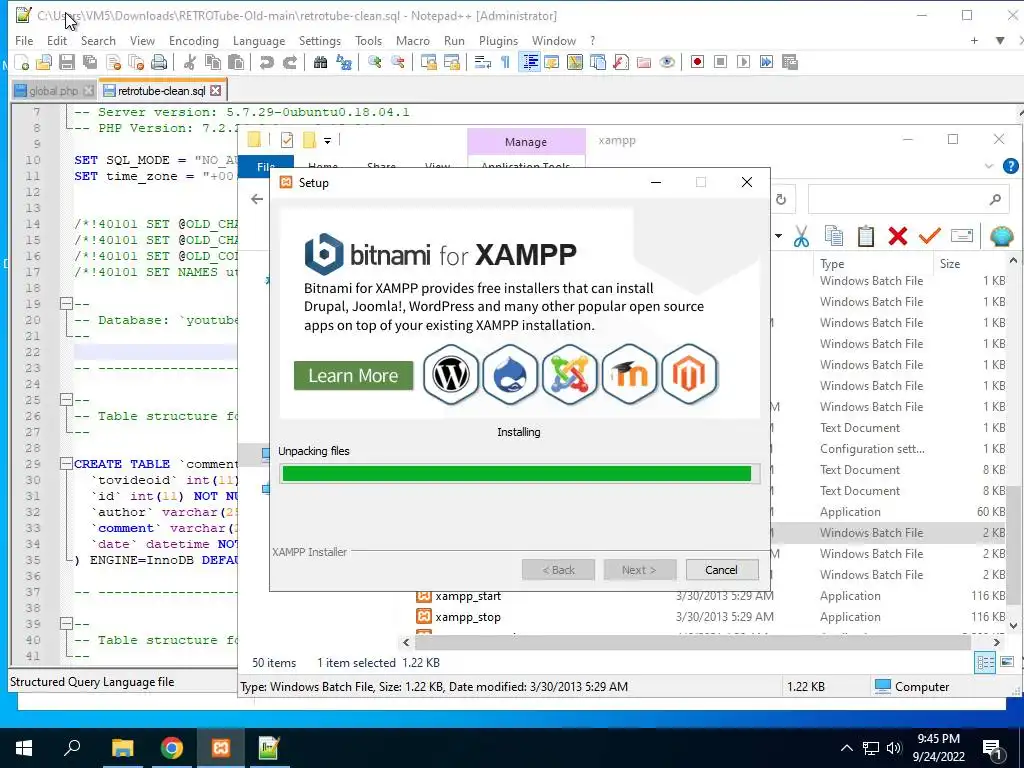Viewport: 1024px width, 768px height.
Task: Open the Function List panel icon
Action: point(621,62)
